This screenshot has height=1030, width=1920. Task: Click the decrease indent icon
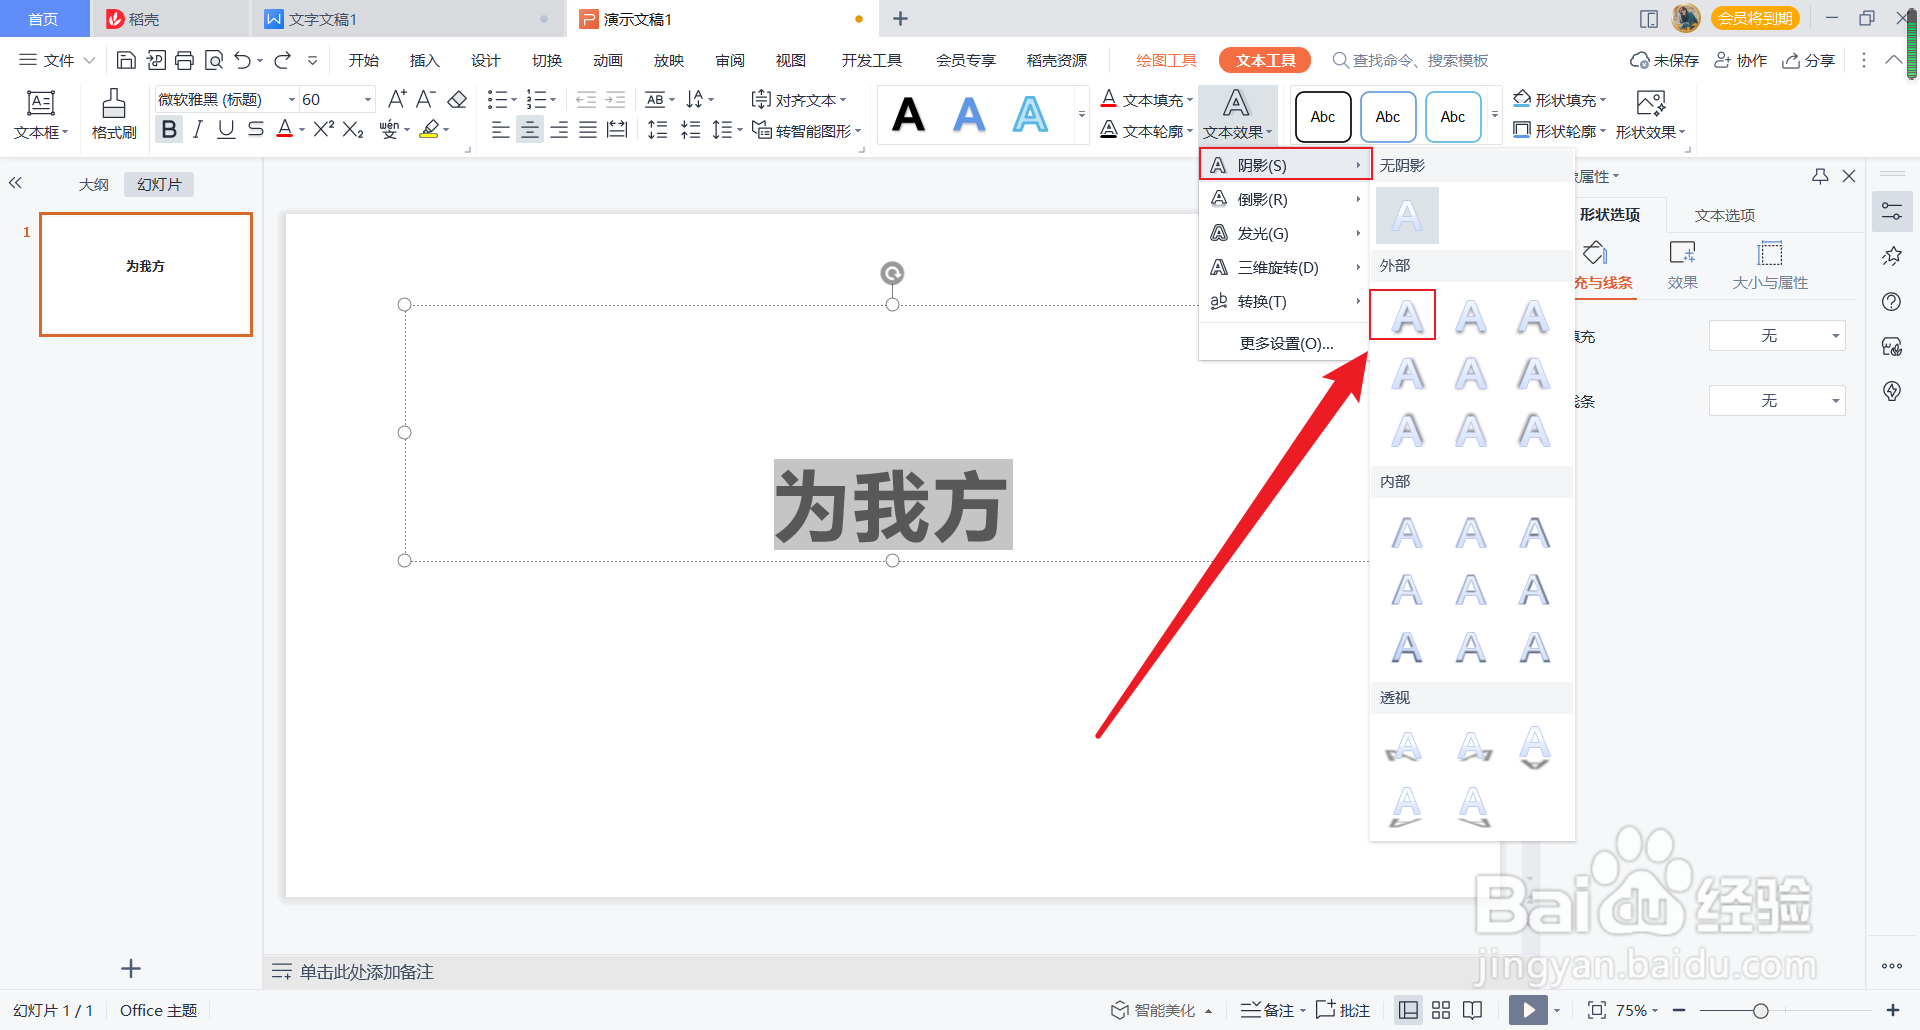coord(586,99)
